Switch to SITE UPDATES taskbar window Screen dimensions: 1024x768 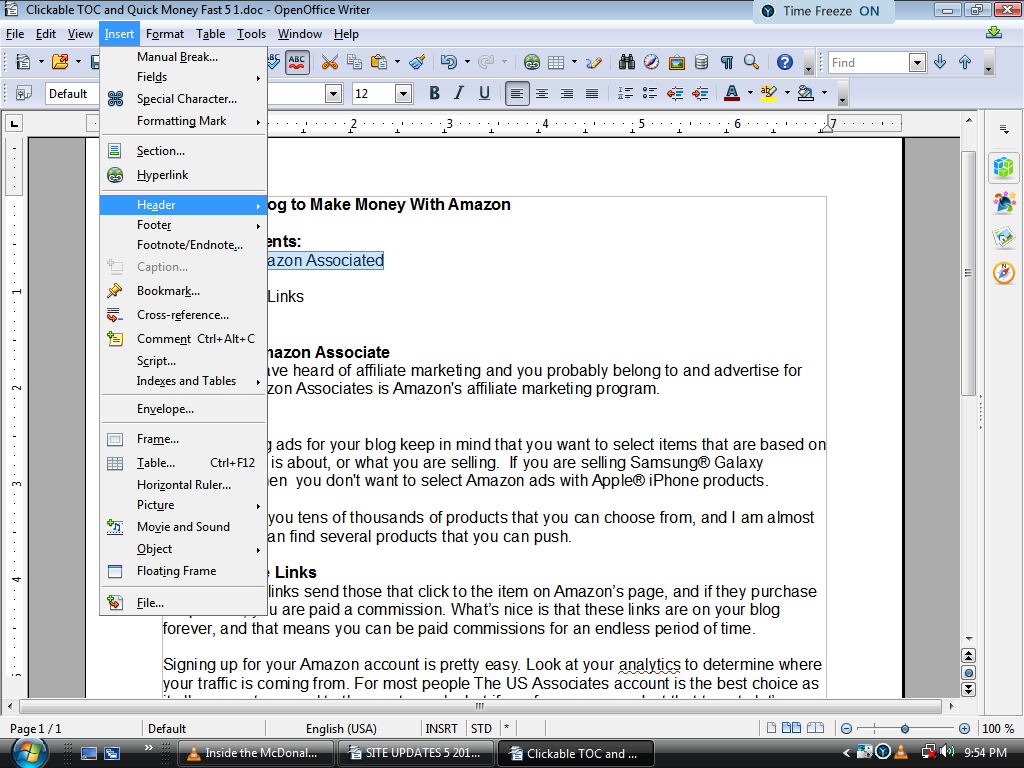click(417, 753)
